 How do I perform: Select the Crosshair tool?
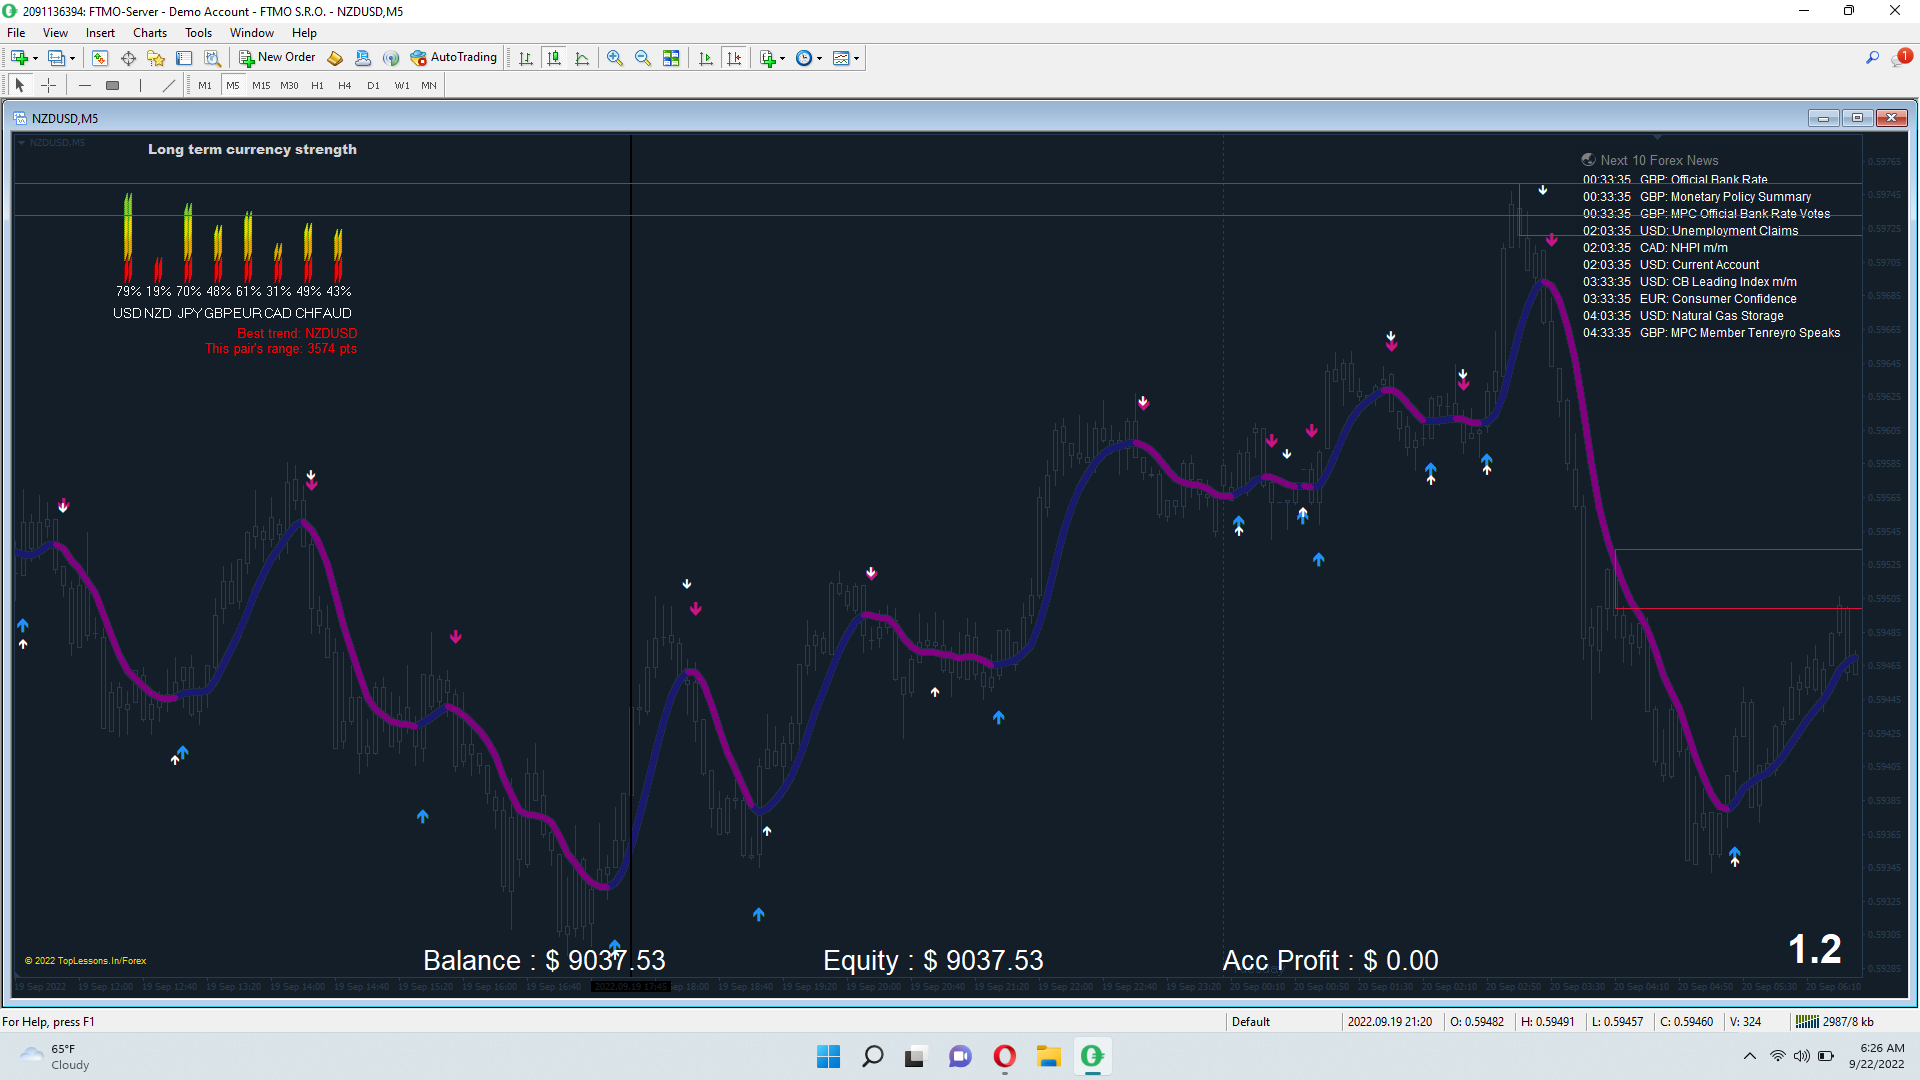[48, 85]
